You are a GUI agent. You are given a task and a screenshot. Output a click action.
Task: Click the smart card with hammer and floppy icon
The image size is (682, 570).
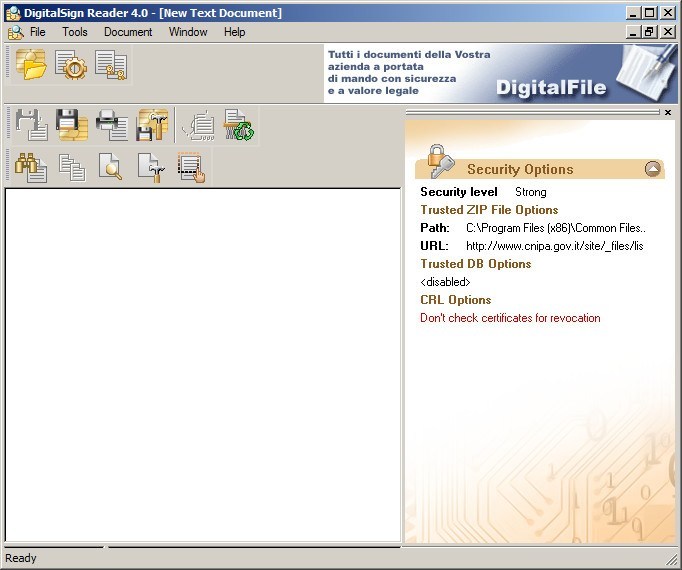click(152, 125)
